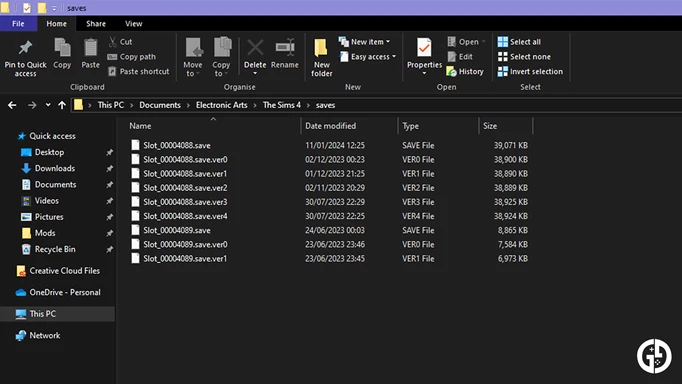Switch to the Home ribbon tab

(57, 23)
